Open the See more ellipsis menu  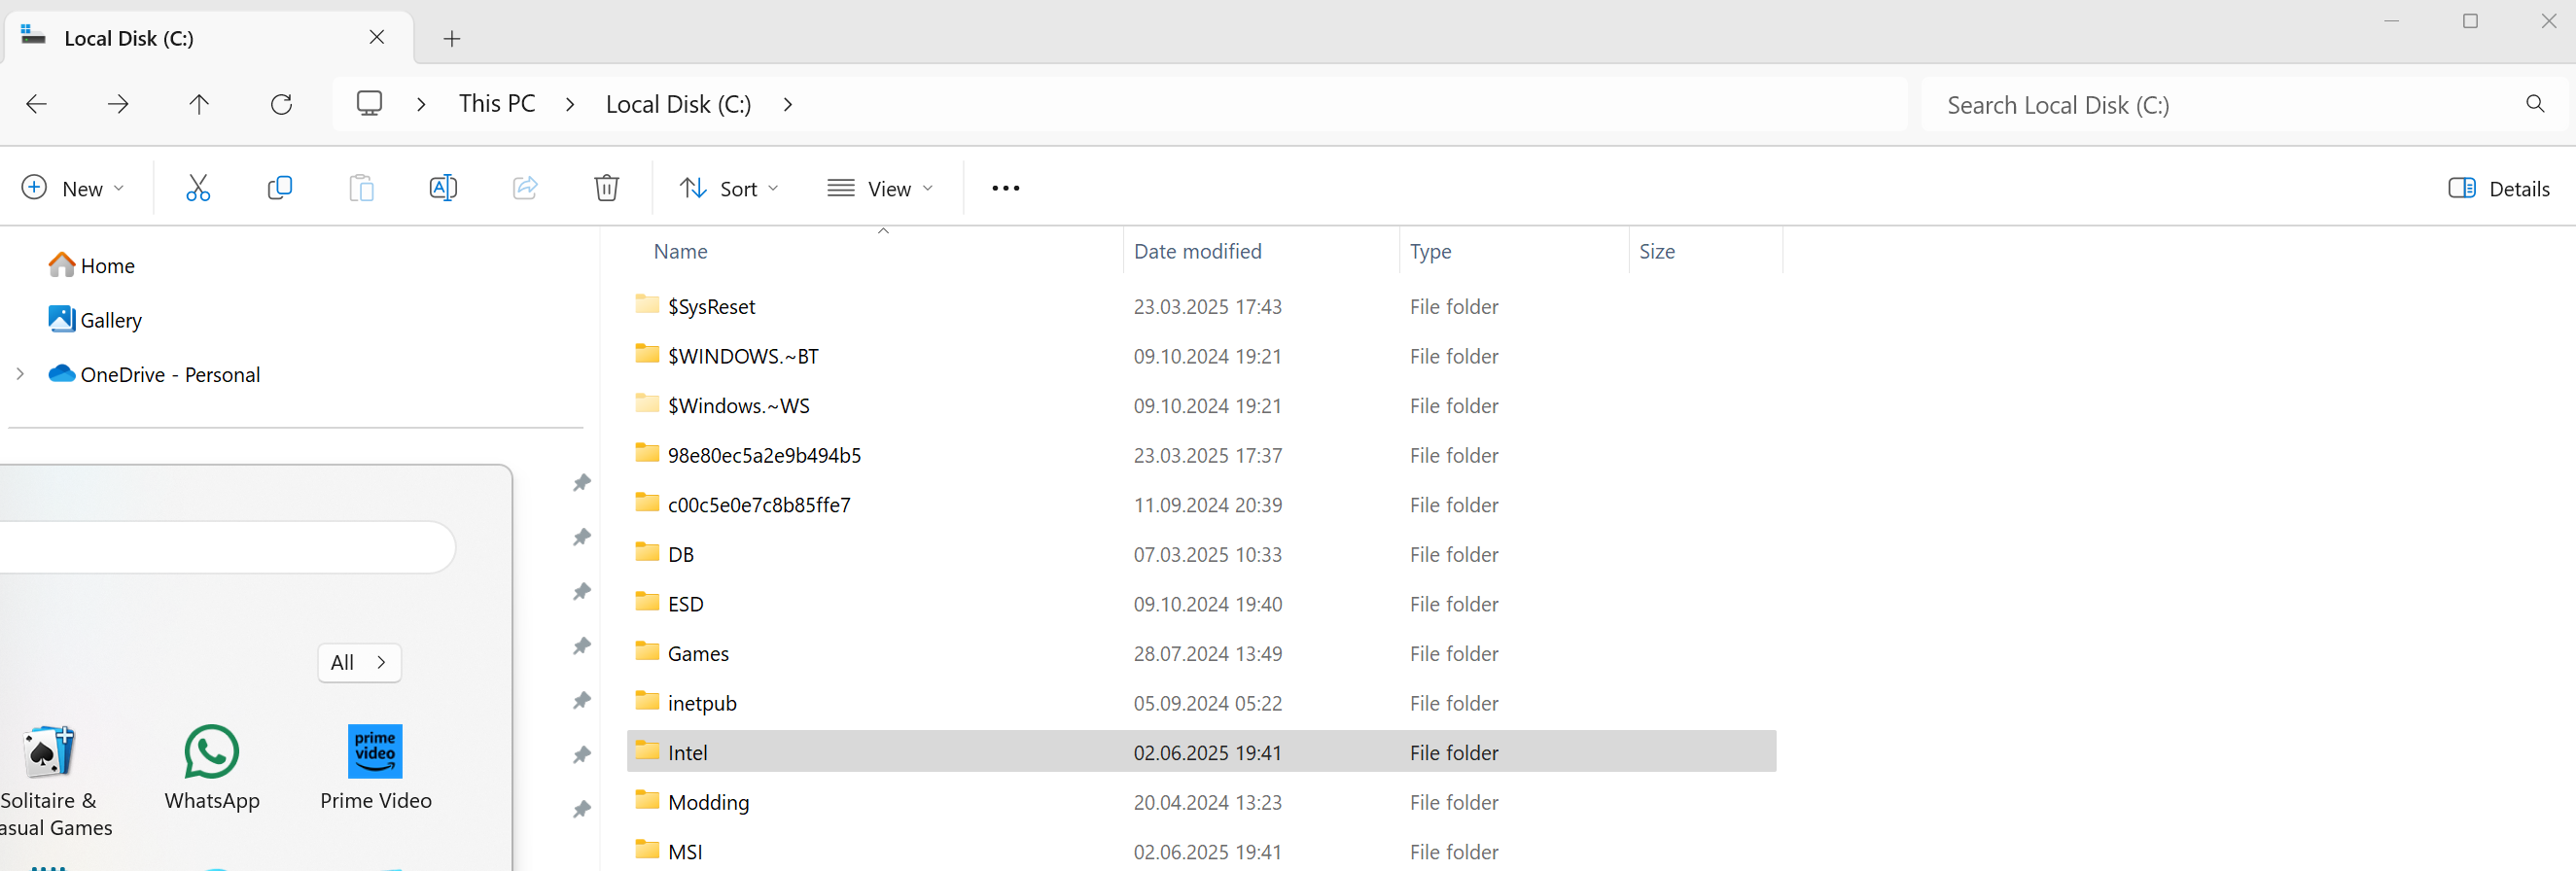click(1005, 188)
